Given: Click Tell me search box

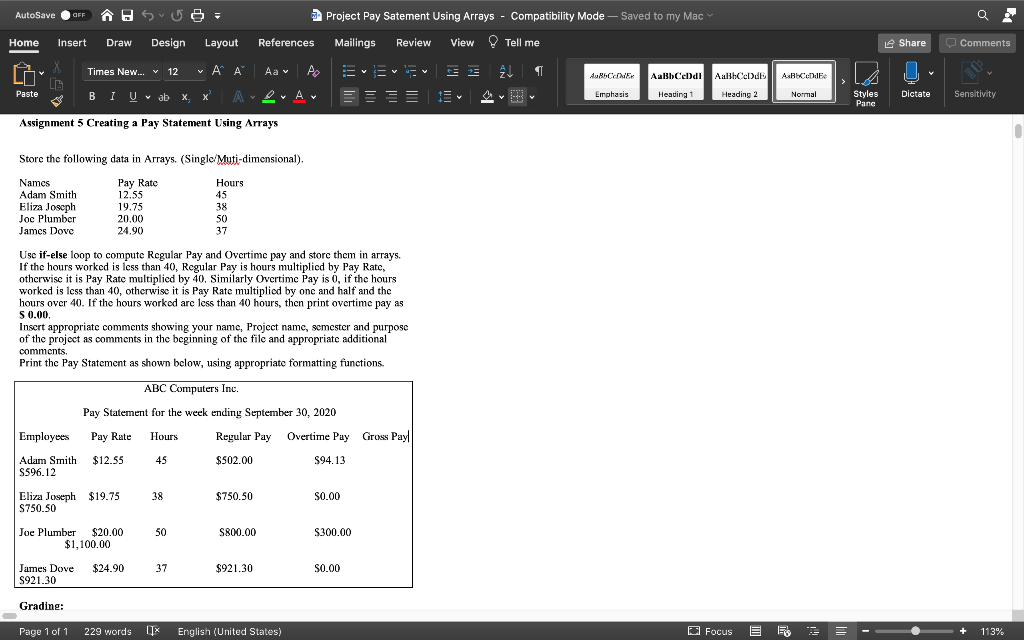Looking at the screenshot, I should [515, 42].
